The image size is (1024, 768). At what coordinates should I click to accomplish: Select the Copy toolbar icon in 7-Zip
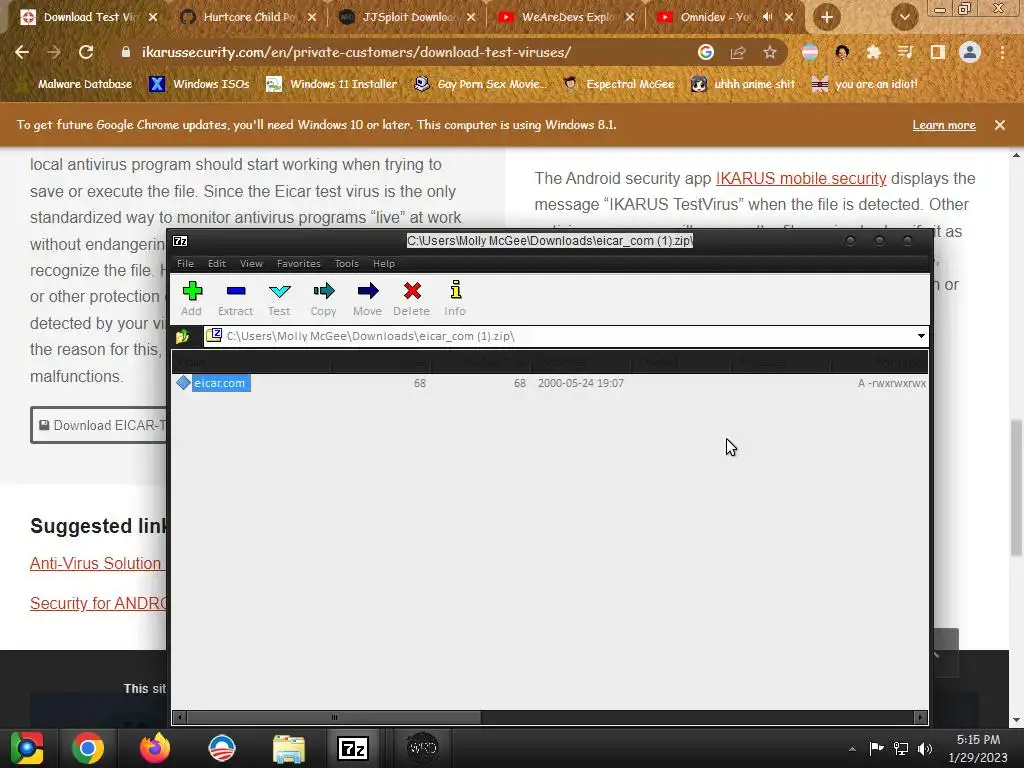click(323, 298)
